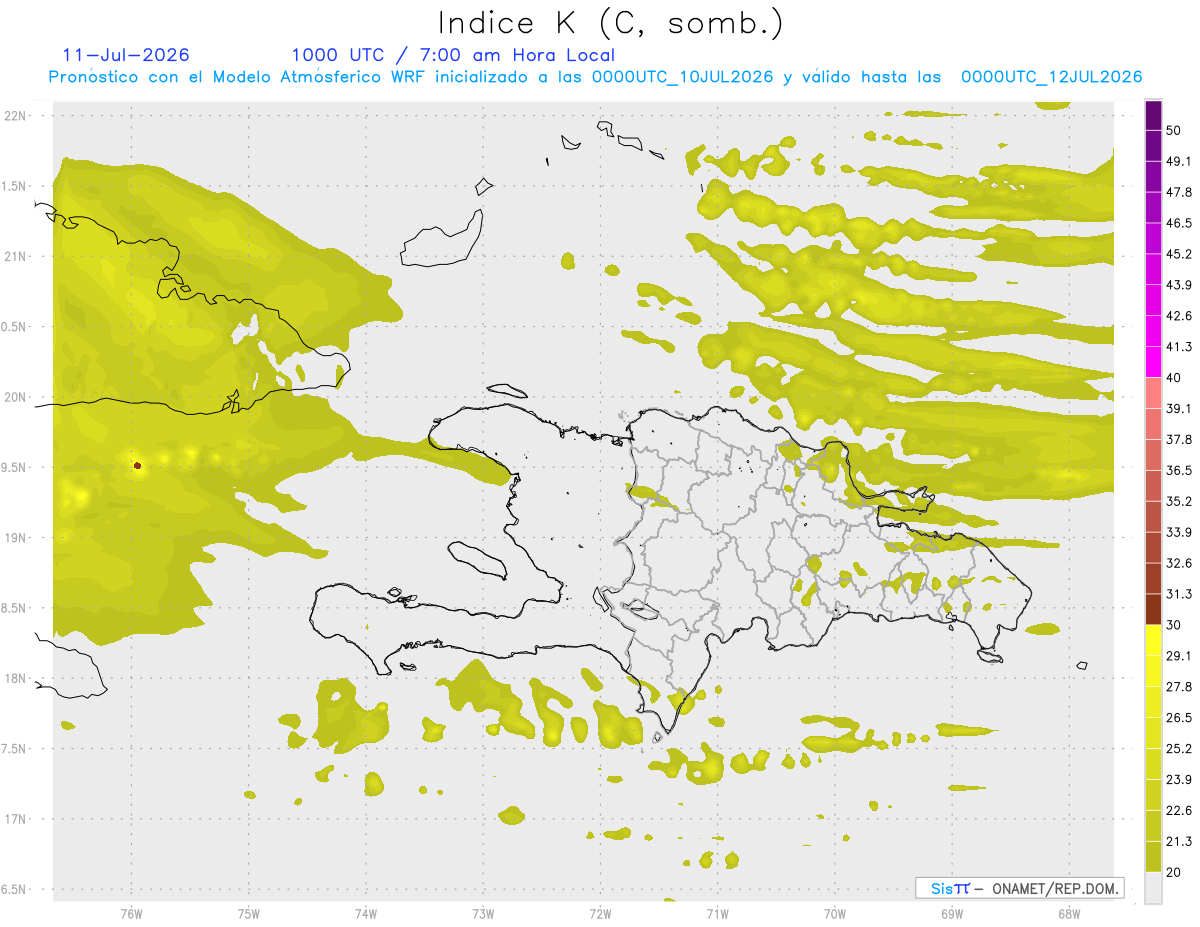1200x927 pixels.
Task: Click the '70W' longitude label
Action: (835, 914)
